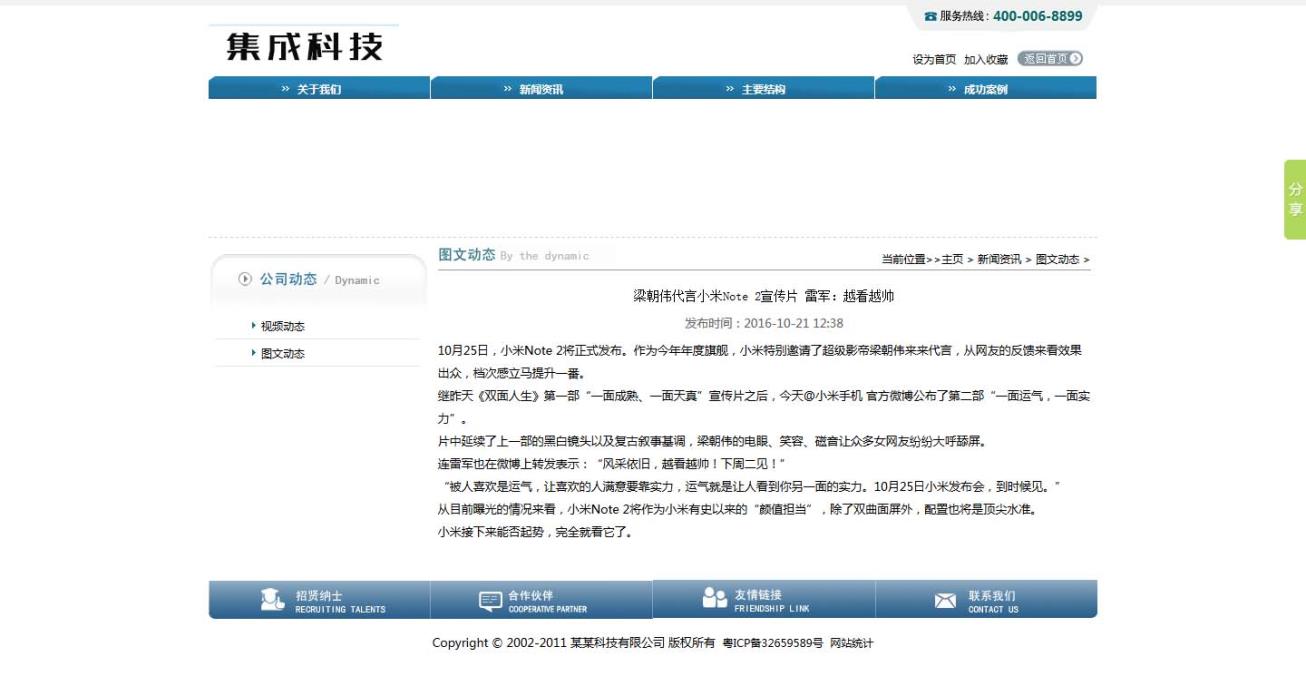Image resolution: width=1306 pixels, height=696 pixels.
Task: Click the 合作伙伴 speech bubble icon
Action: (x=491, y=601)
